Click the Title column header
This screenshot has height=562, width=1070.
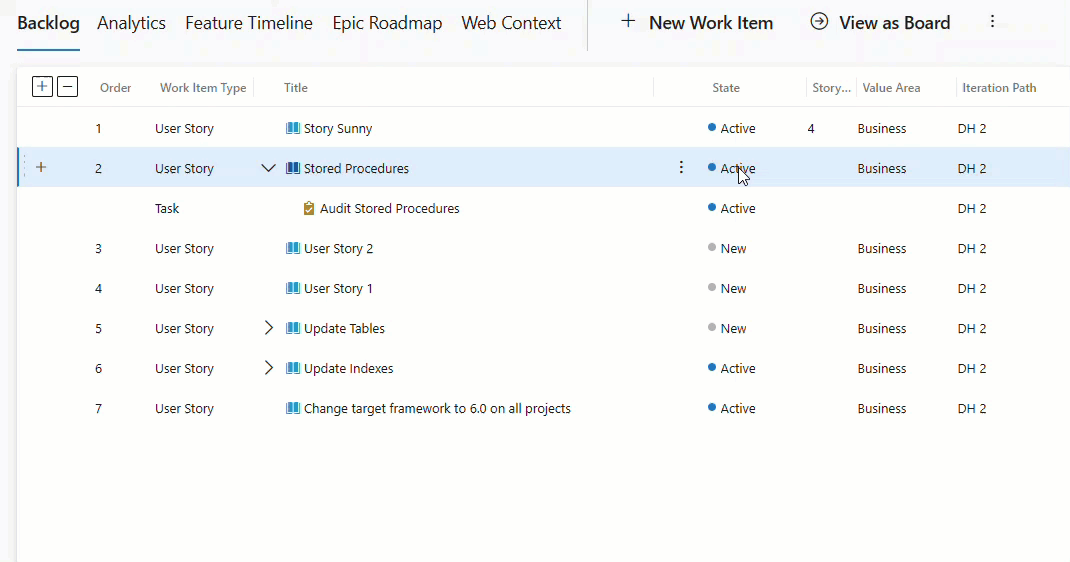coord(295,88)
